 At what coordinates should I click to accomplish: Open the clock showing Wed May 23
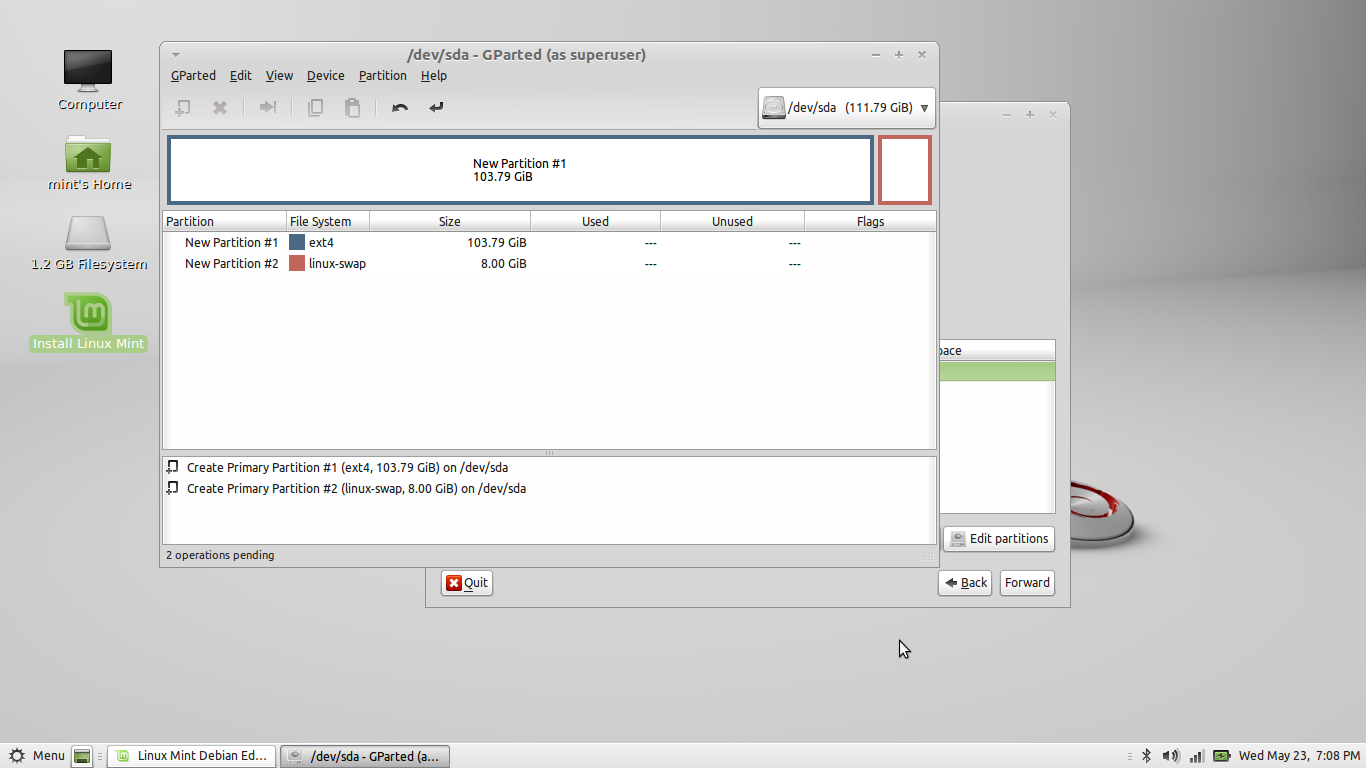point(1298,756)
